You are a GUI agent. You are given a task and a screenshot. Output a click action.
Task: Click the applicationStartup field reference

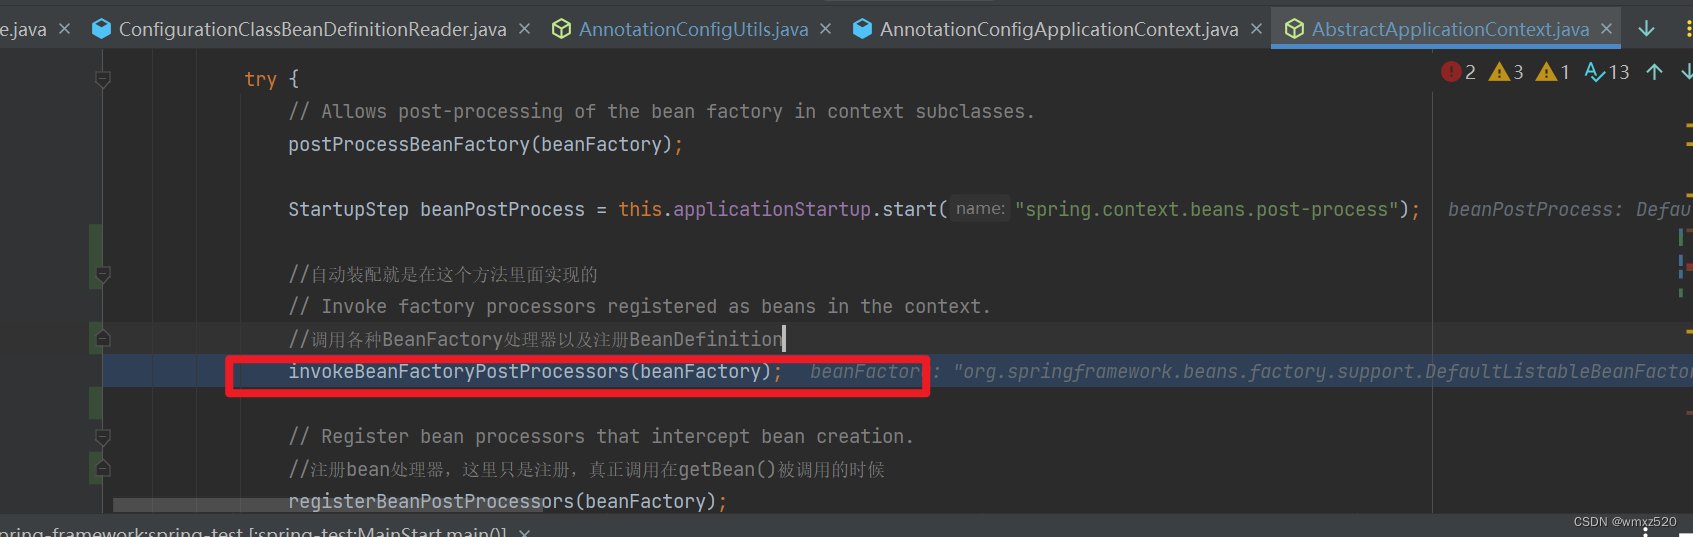pyautogui.click(x=771, y=209)
